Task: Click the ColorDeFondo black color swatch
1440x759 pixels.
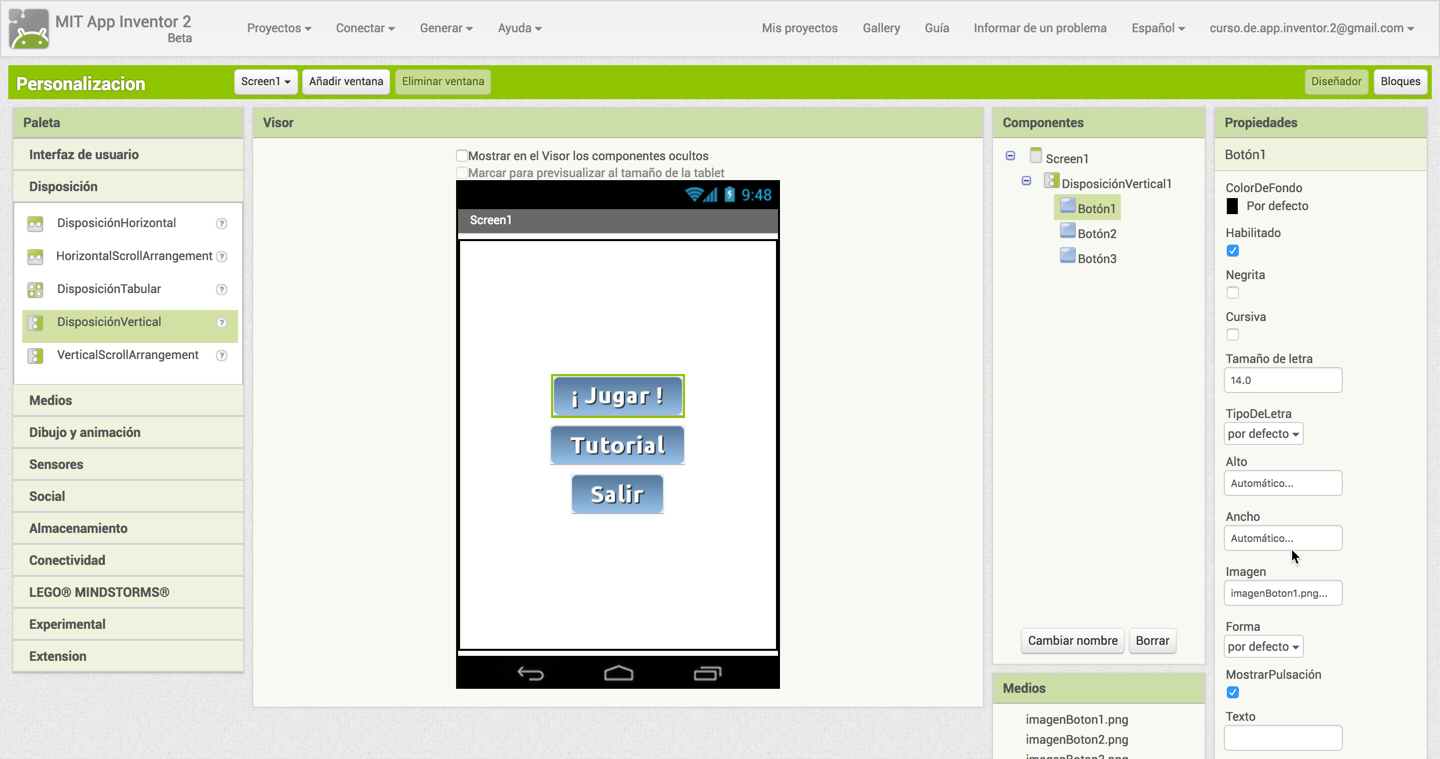Action: (1232, 206)
